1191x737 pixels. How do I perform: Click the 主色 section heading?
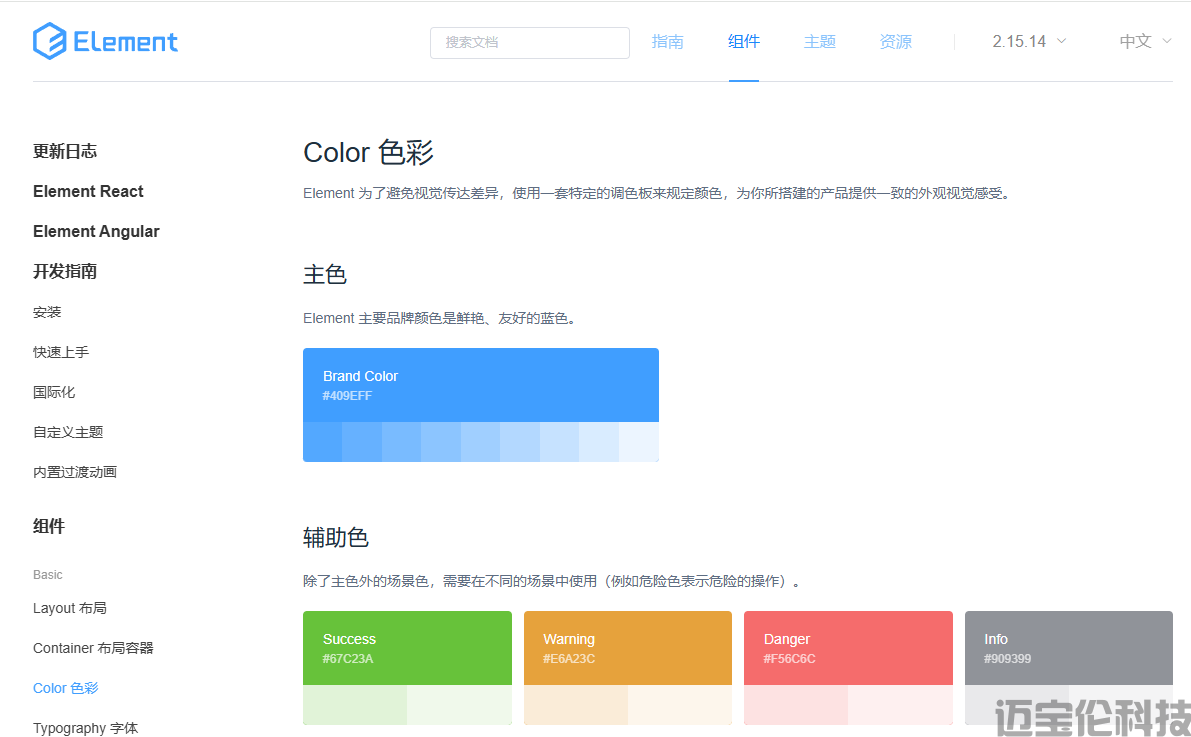click(x=325, y=274)
